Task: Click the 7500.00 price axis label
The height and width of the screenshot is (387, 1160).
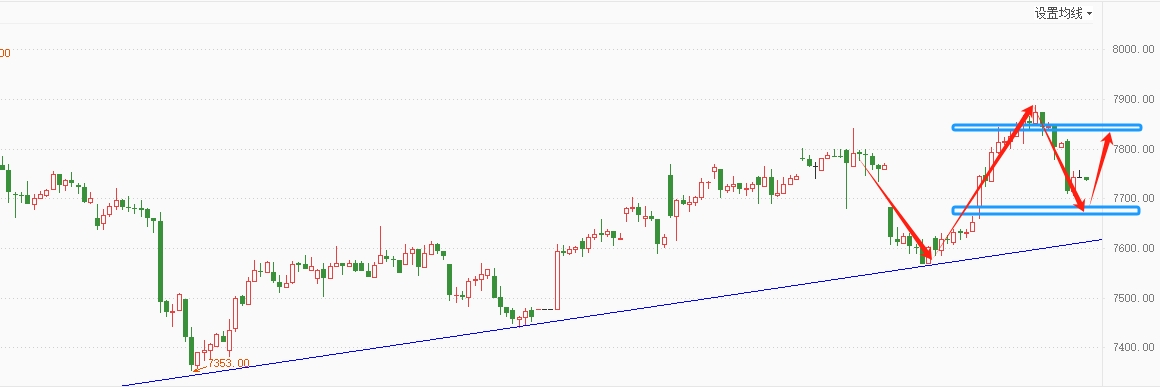Action: pyautogui.click(x=1133, y=297)
